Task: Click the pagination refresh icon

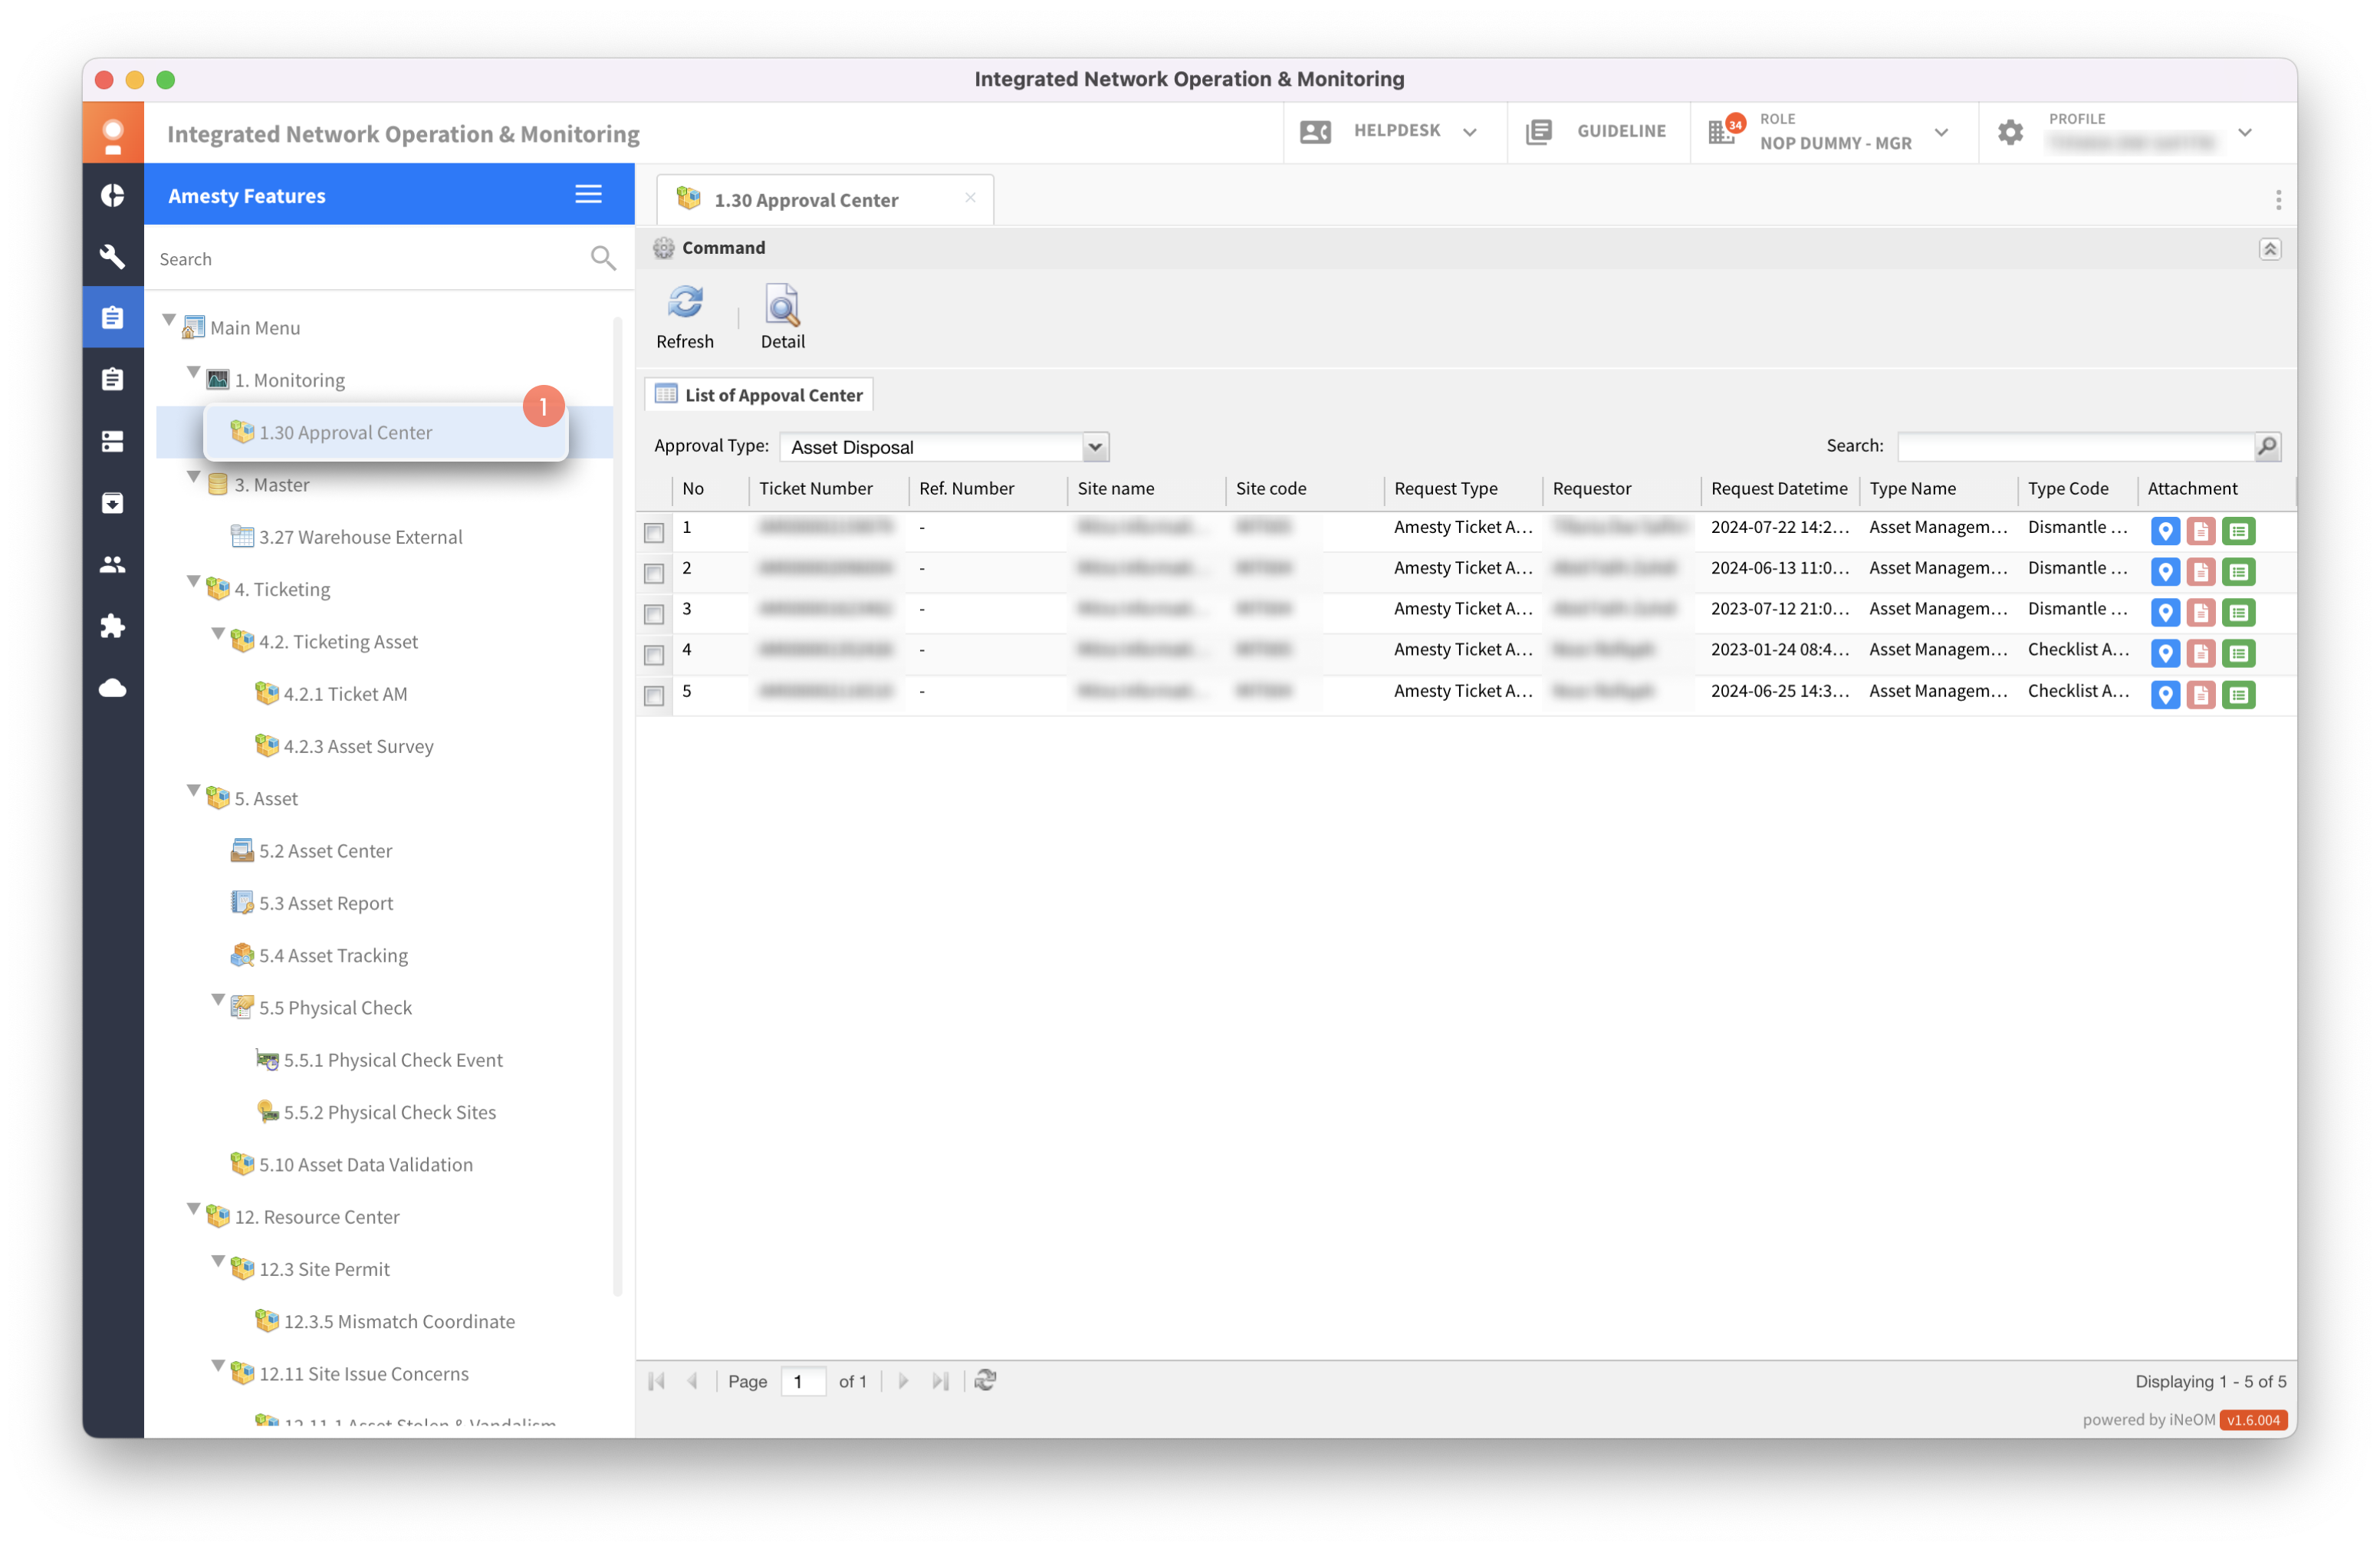Action: 985,1381
